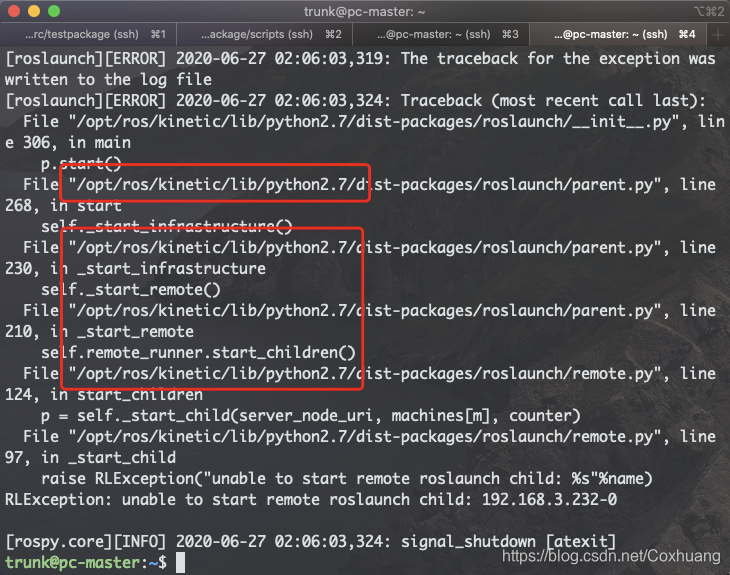This screenshot has width=730, height=575.
Task: Click the terminal cursor at the prompt
Action: (x=180, y=562)
